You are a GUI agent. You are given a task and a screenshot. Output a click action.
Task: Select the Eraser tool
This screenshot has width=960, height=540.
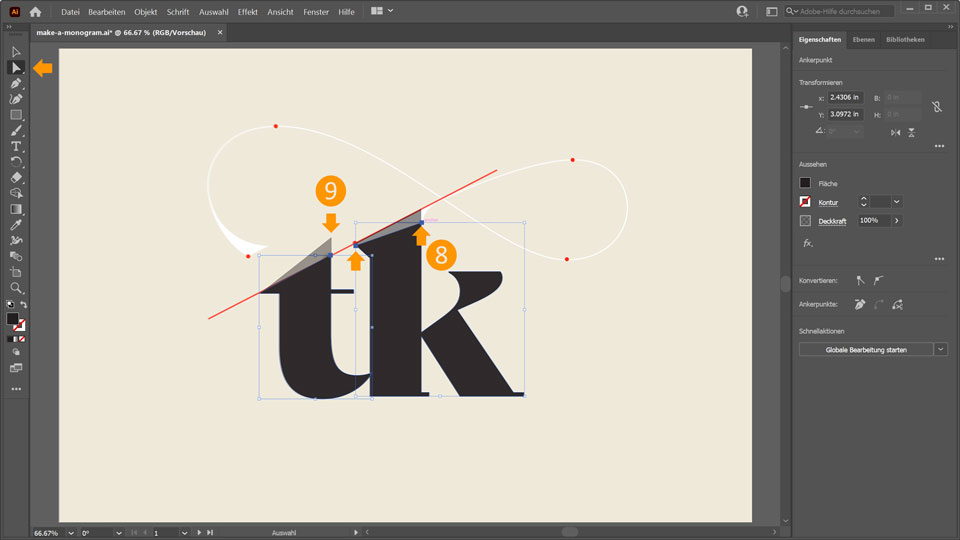(16, 178)
